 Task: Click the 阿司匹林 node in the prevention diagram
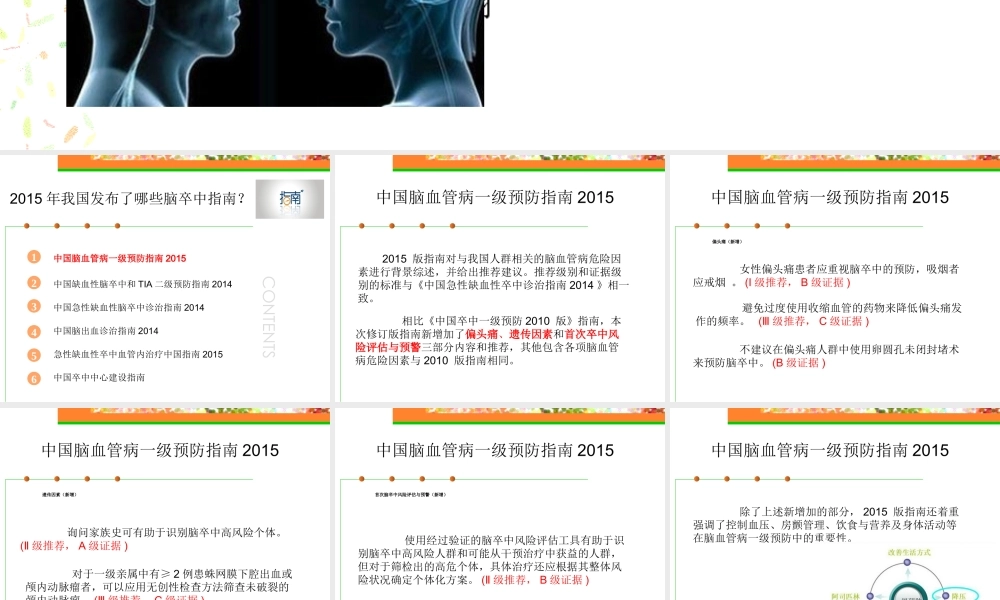pos(870,595)
